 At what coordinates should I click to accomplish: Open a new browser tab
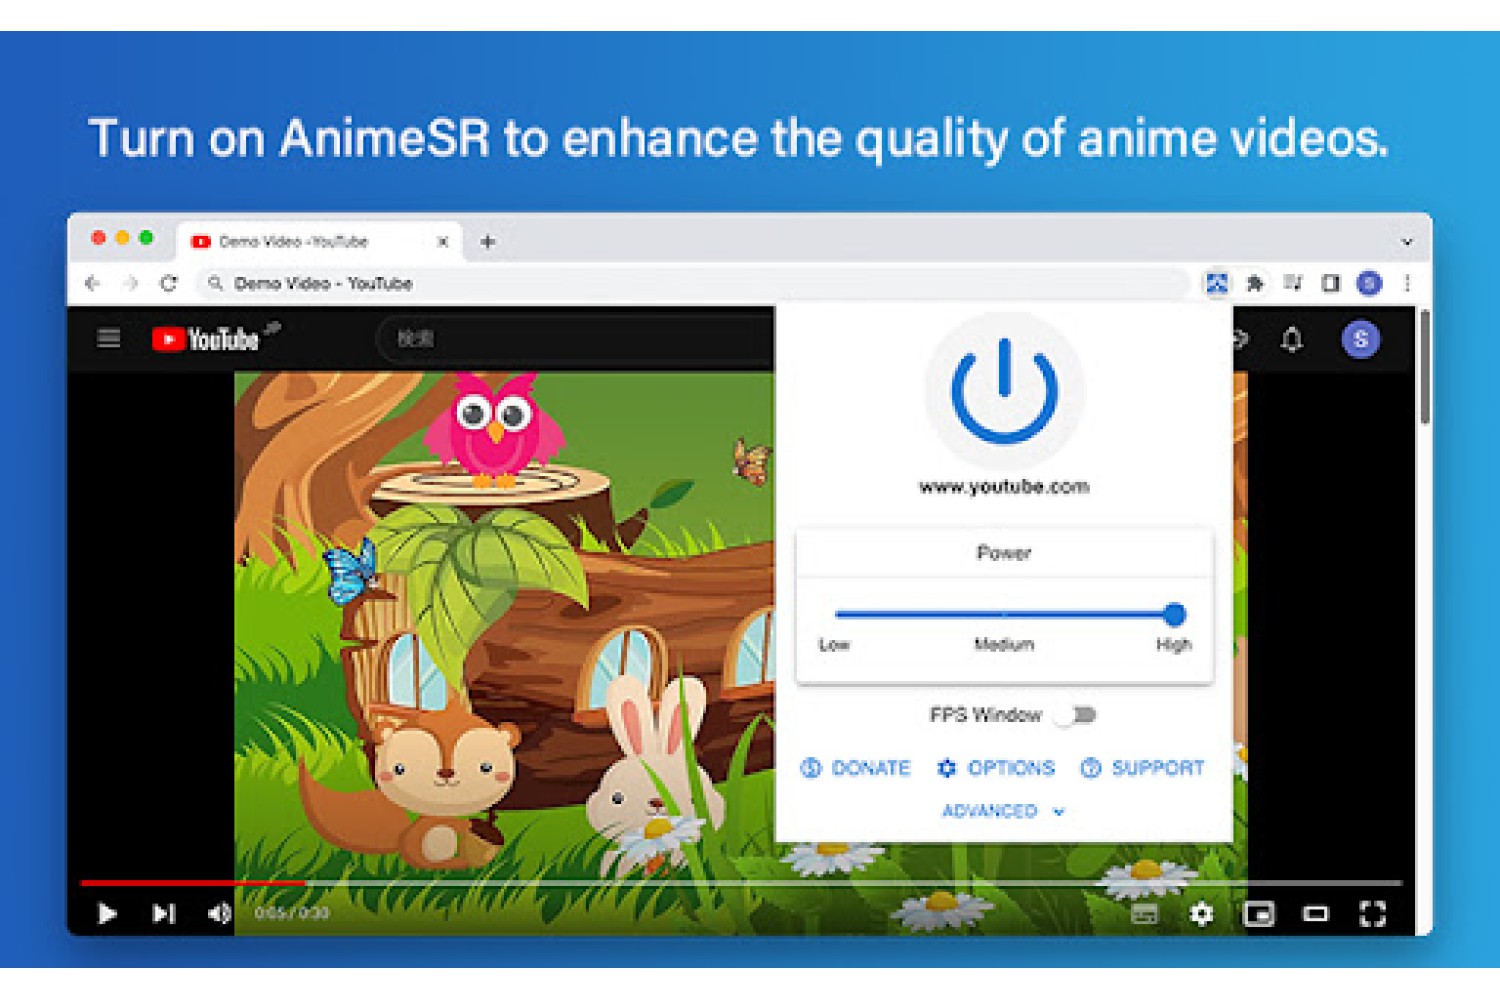click(x=487, y=242)
